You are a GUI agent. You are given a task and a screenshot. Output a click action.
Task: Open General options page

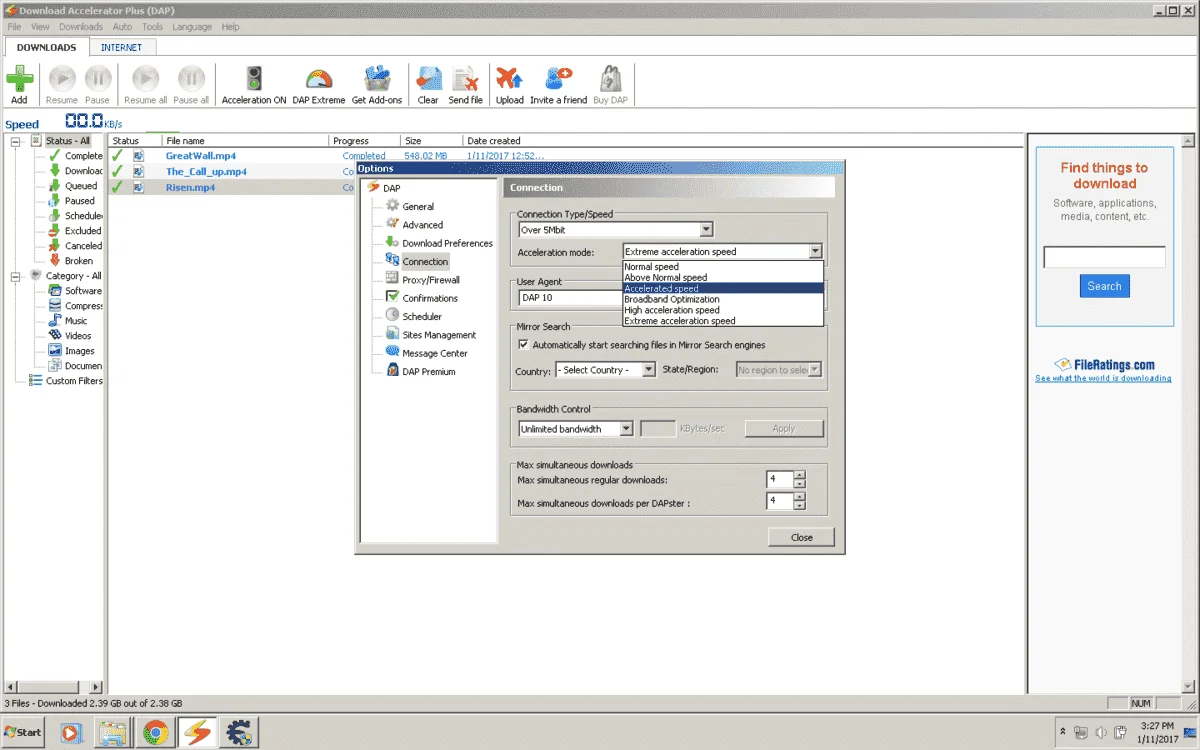pyautogui.click(x=410, y=207)
